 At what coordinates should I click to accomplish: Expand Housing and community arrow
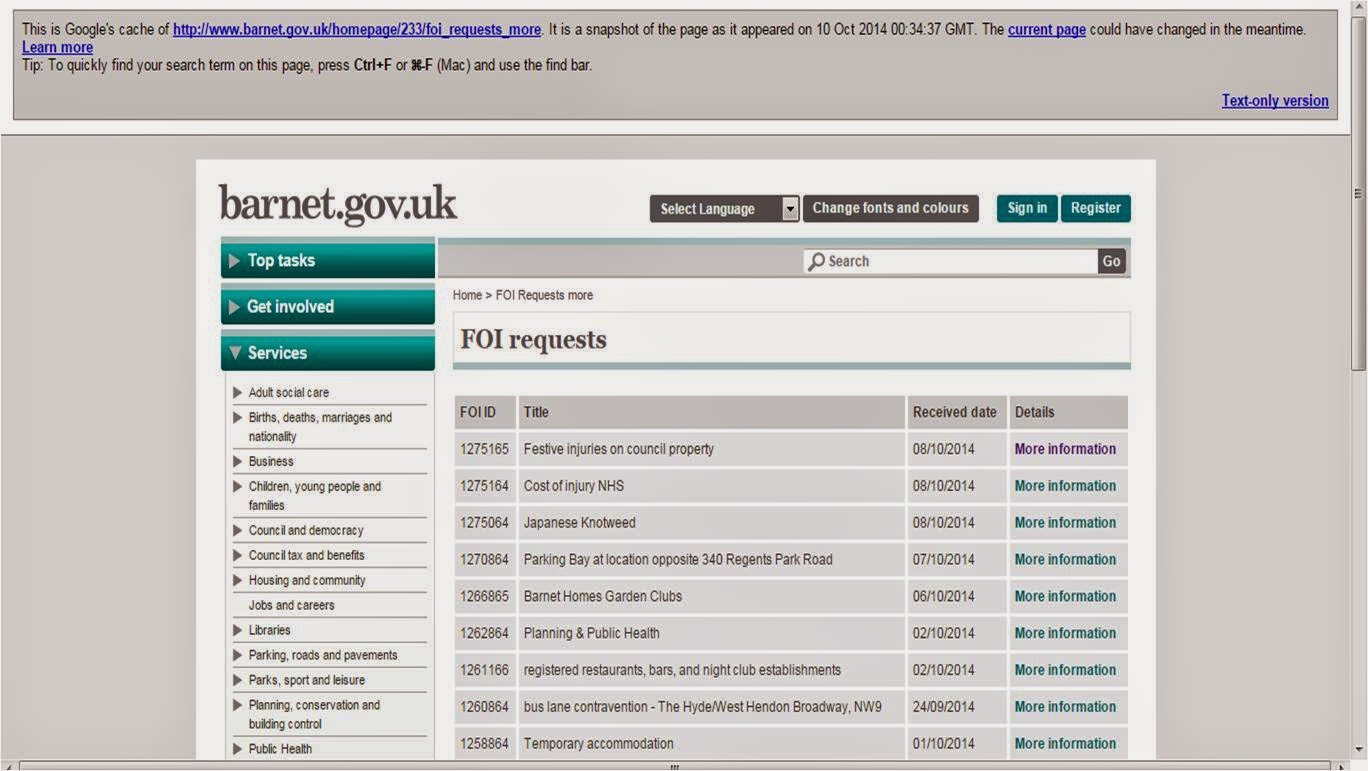[238, 580]
